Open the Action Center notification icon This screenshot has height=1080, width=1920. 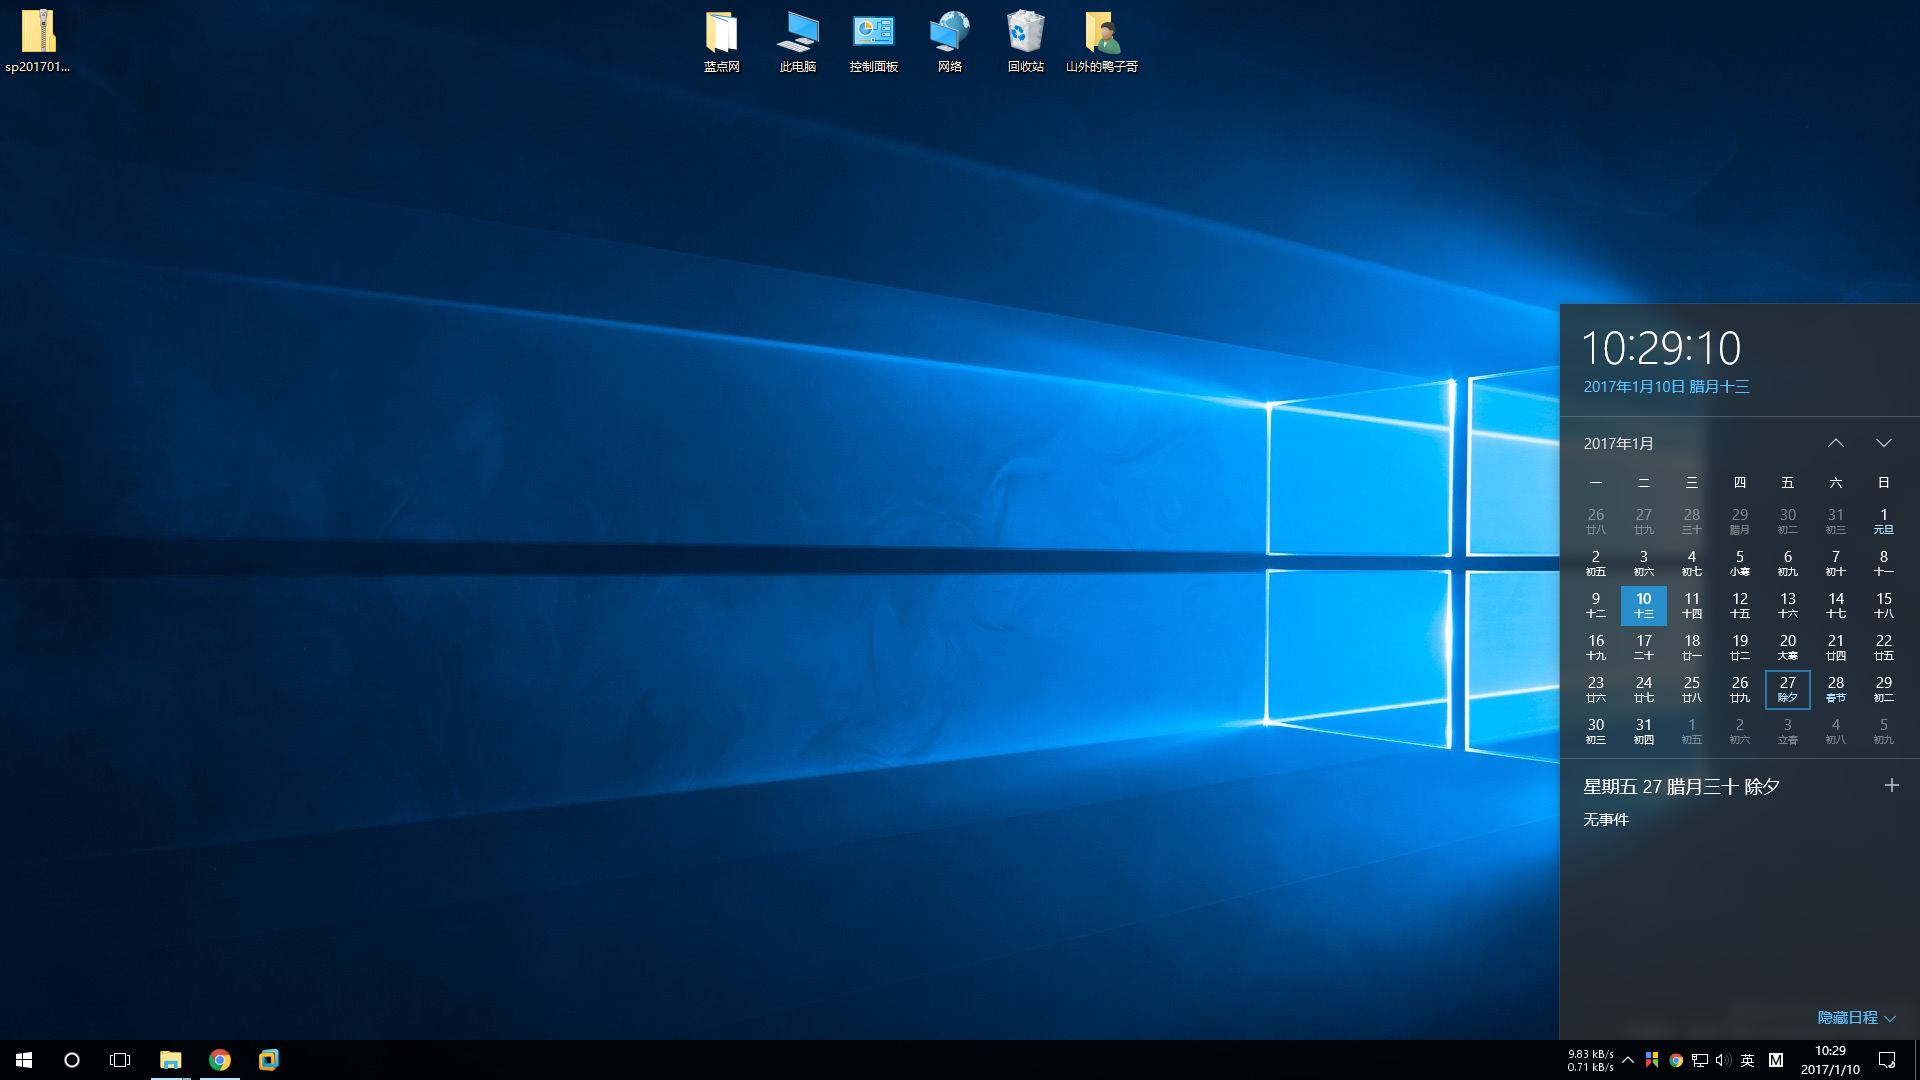click(x=1887, y=1060)
